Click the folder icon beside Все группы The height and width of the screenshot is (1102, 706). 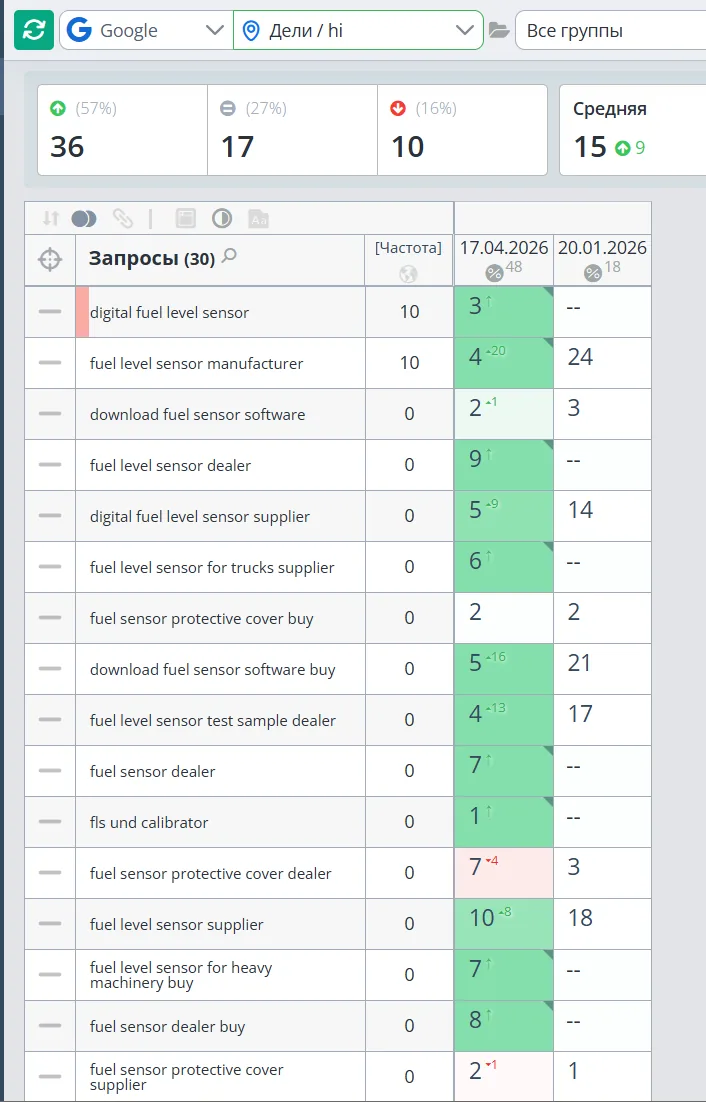499,30
